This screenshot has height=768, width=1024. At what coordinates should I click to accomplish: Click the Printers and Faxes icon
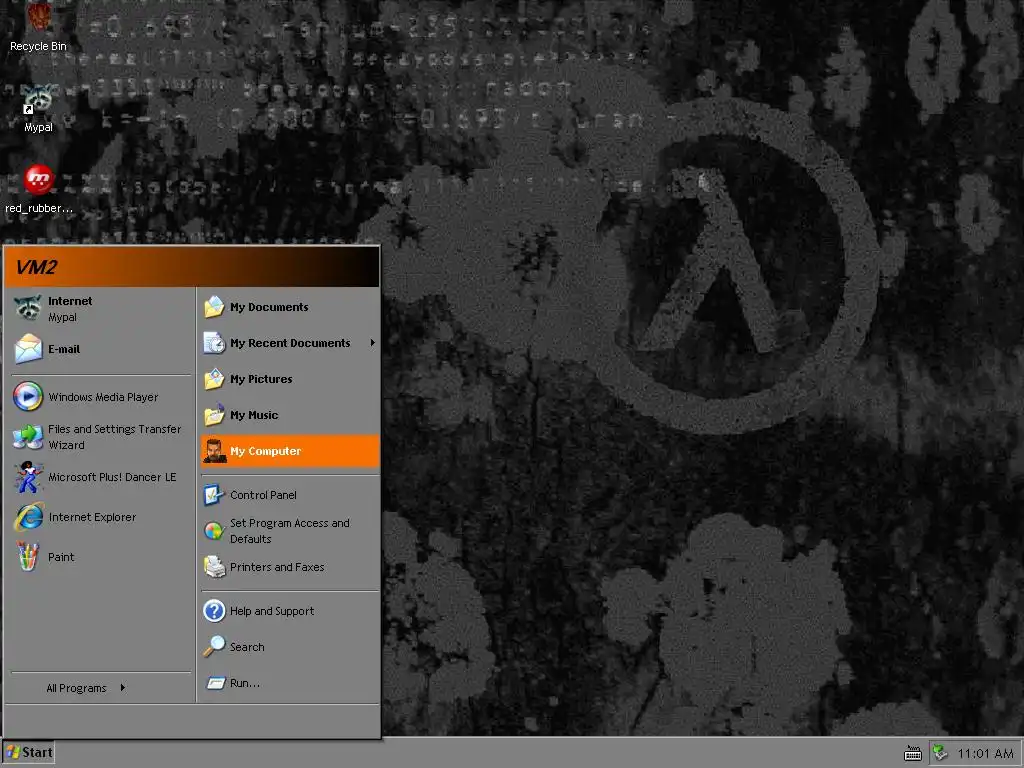point(214,567)
